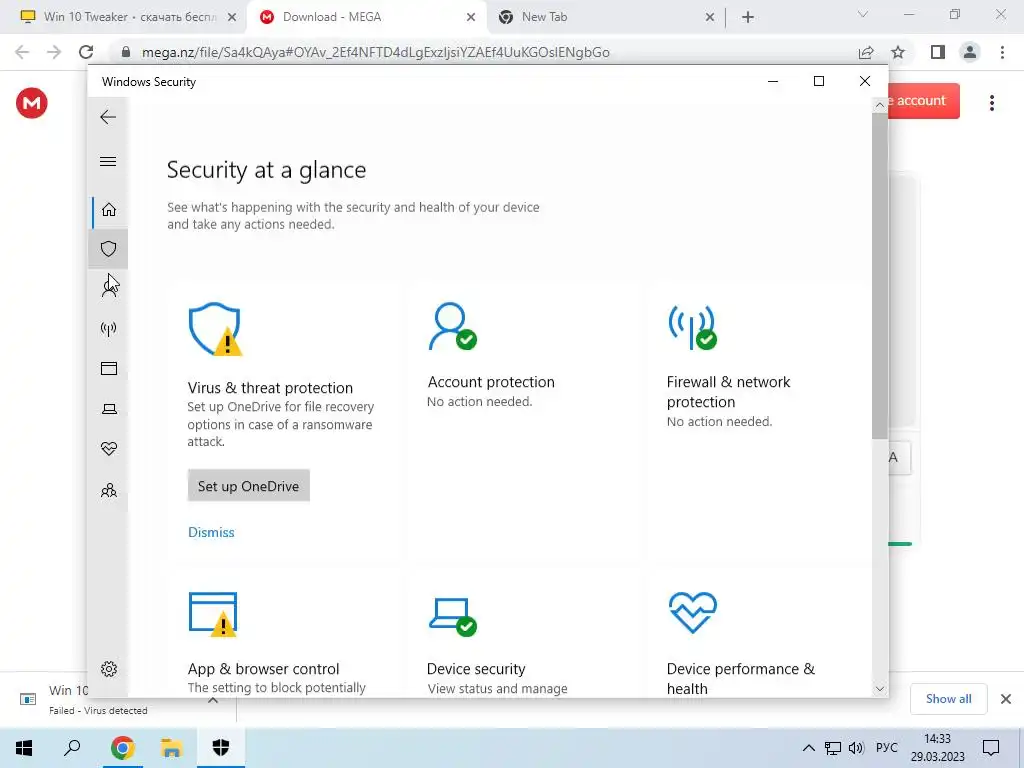The image size is (1024, 768).
Task: Click the Windows Security scroll down arrow
Action: click(880, 689)
